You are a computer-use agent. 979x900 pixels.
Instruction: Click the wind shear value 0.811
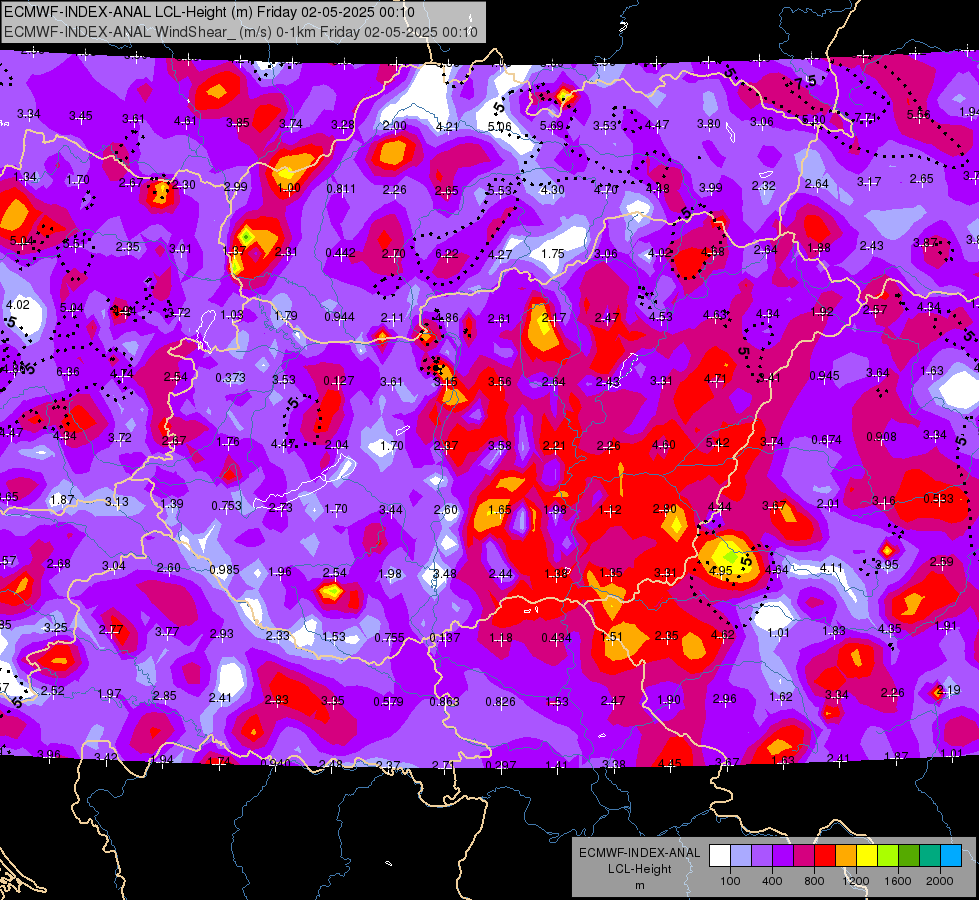coord(341,189)
